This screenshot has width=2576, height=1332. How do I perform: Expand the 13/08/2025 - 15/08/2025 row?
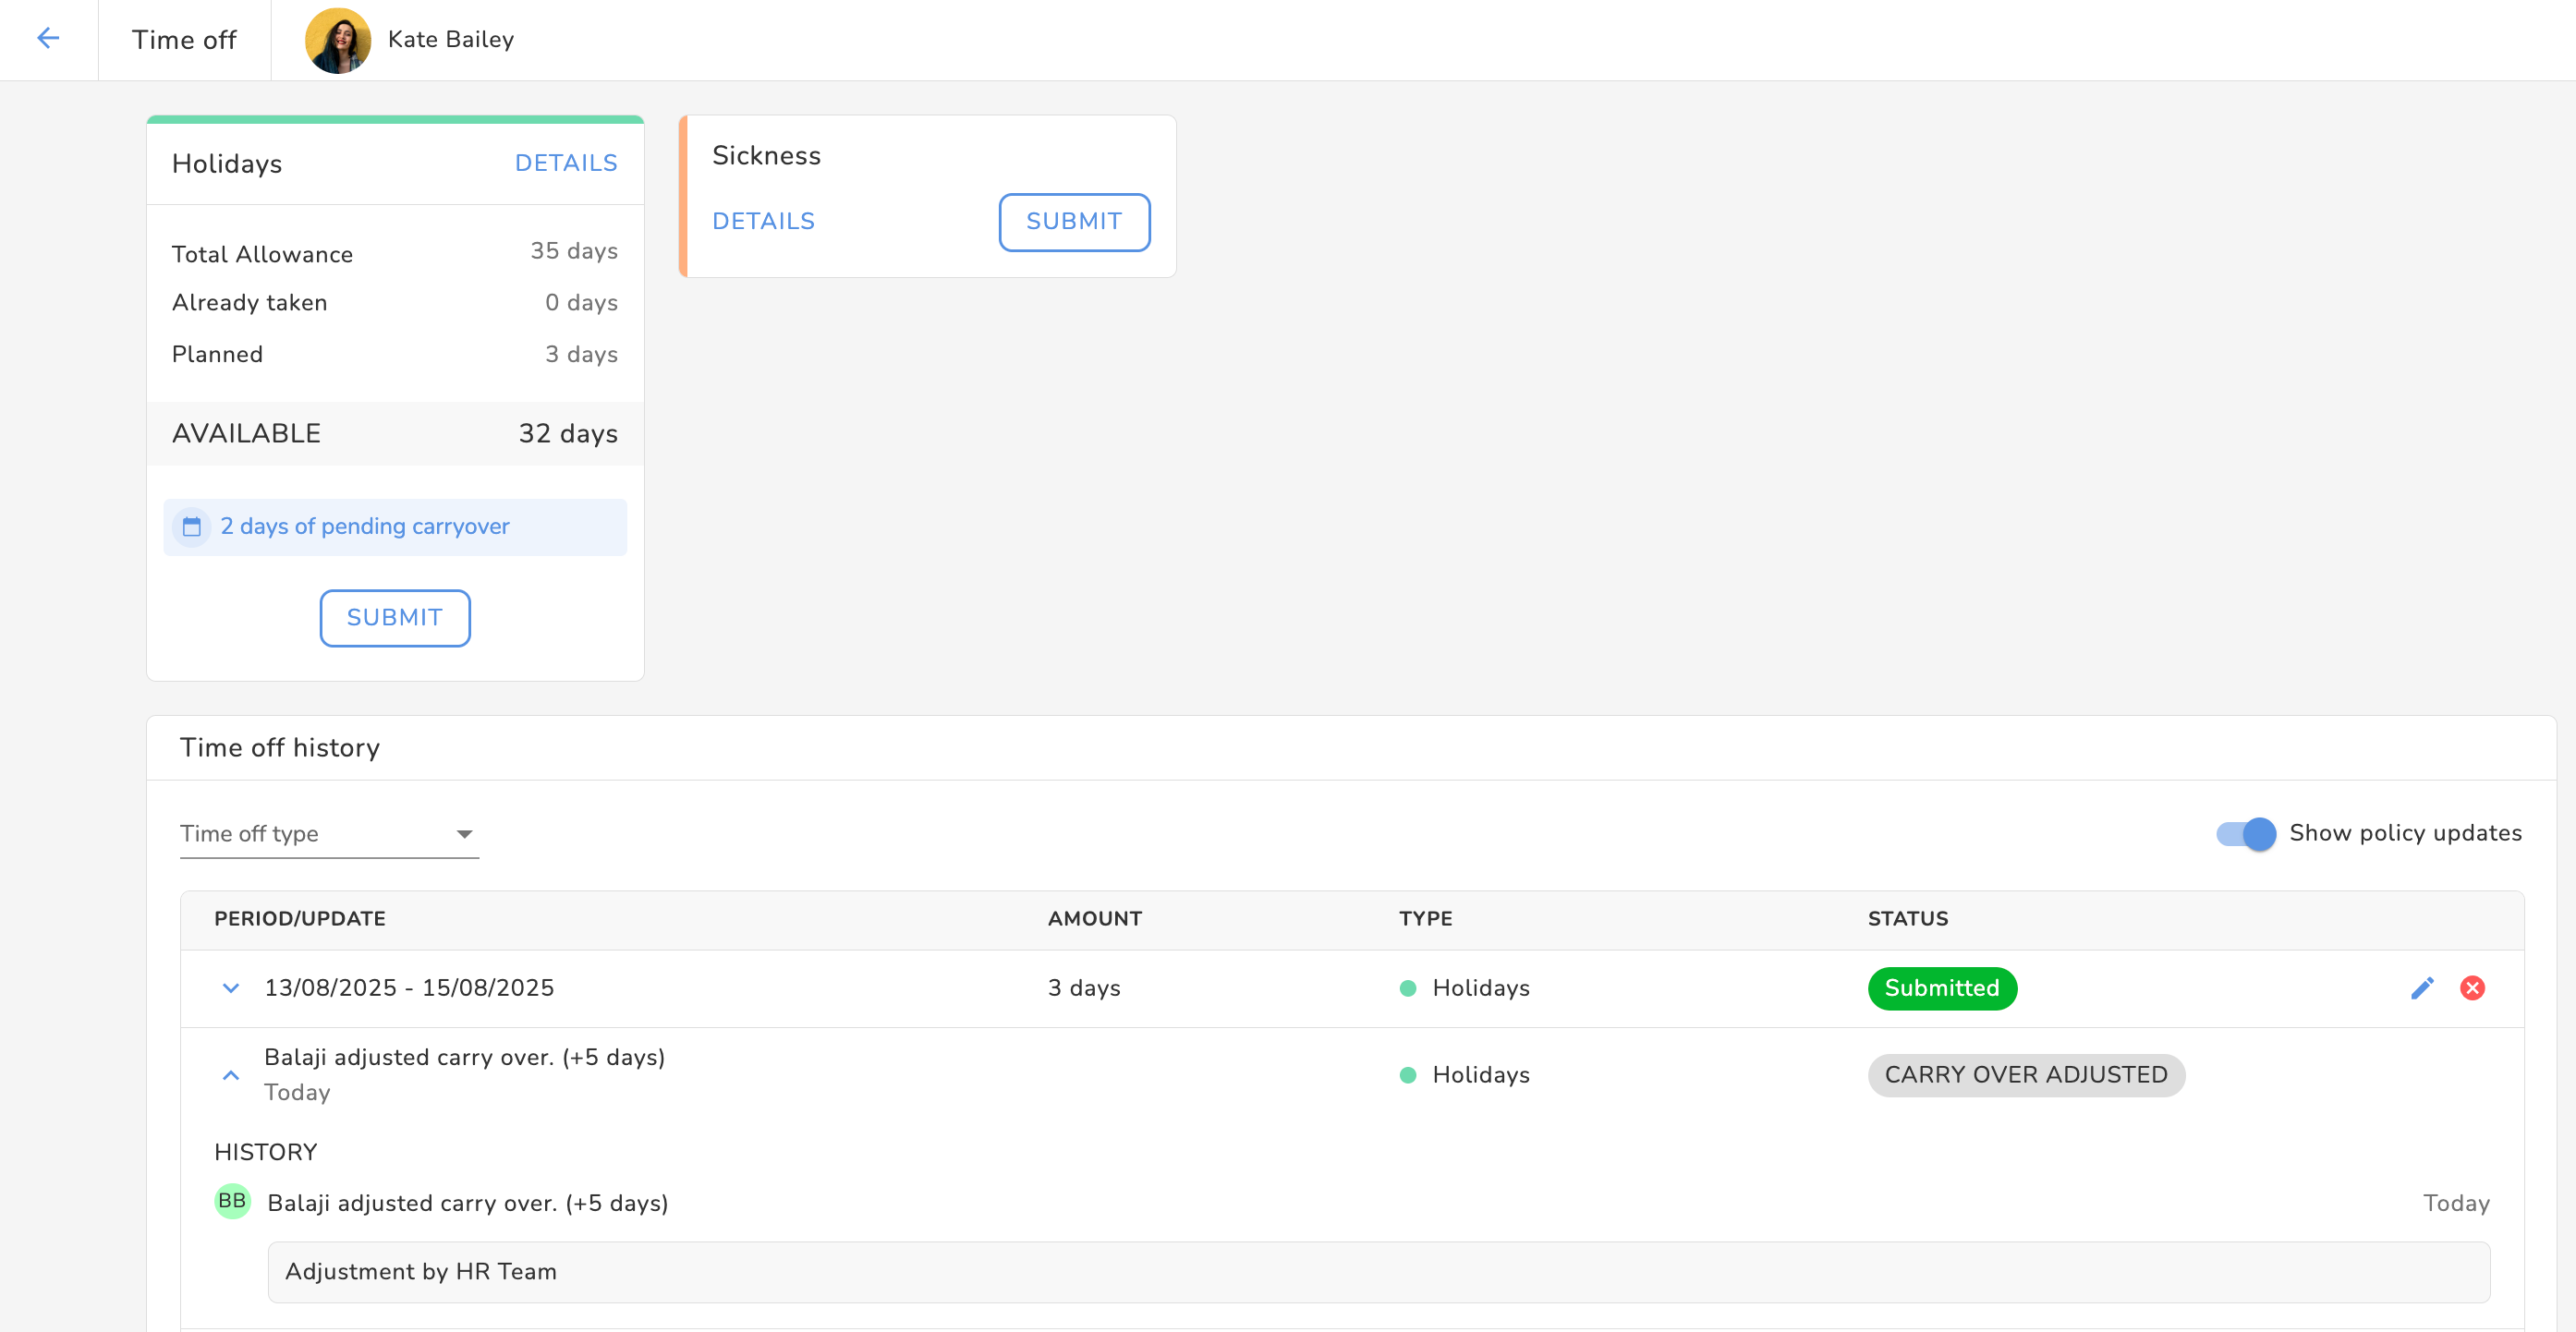[230, 988]
